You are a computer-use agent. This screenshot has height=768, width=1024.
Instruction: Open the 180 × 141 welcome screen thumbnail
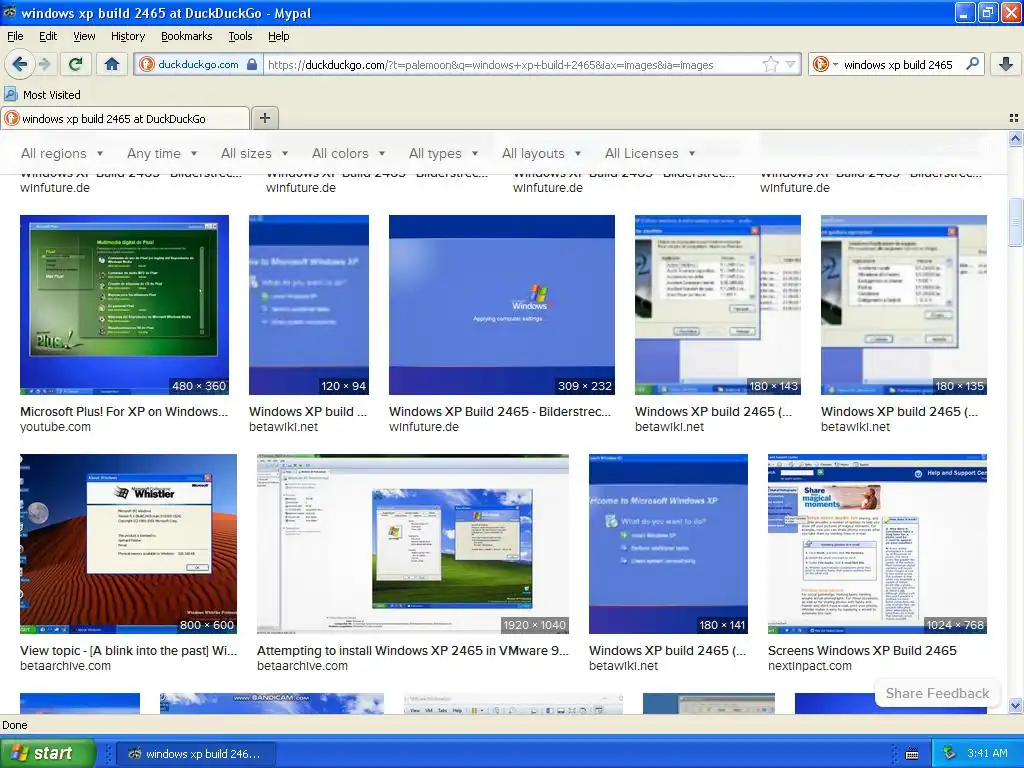pyautogui.click(x=668, y=543)
